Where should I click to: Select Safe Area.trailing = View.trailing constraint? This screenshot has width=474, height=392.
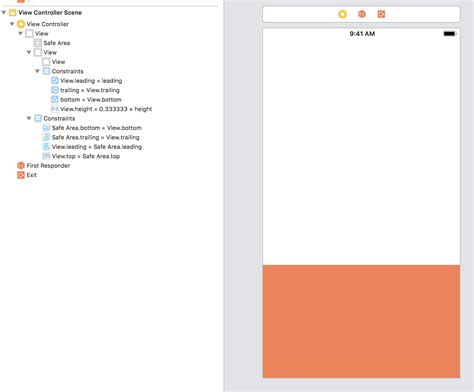95,137
